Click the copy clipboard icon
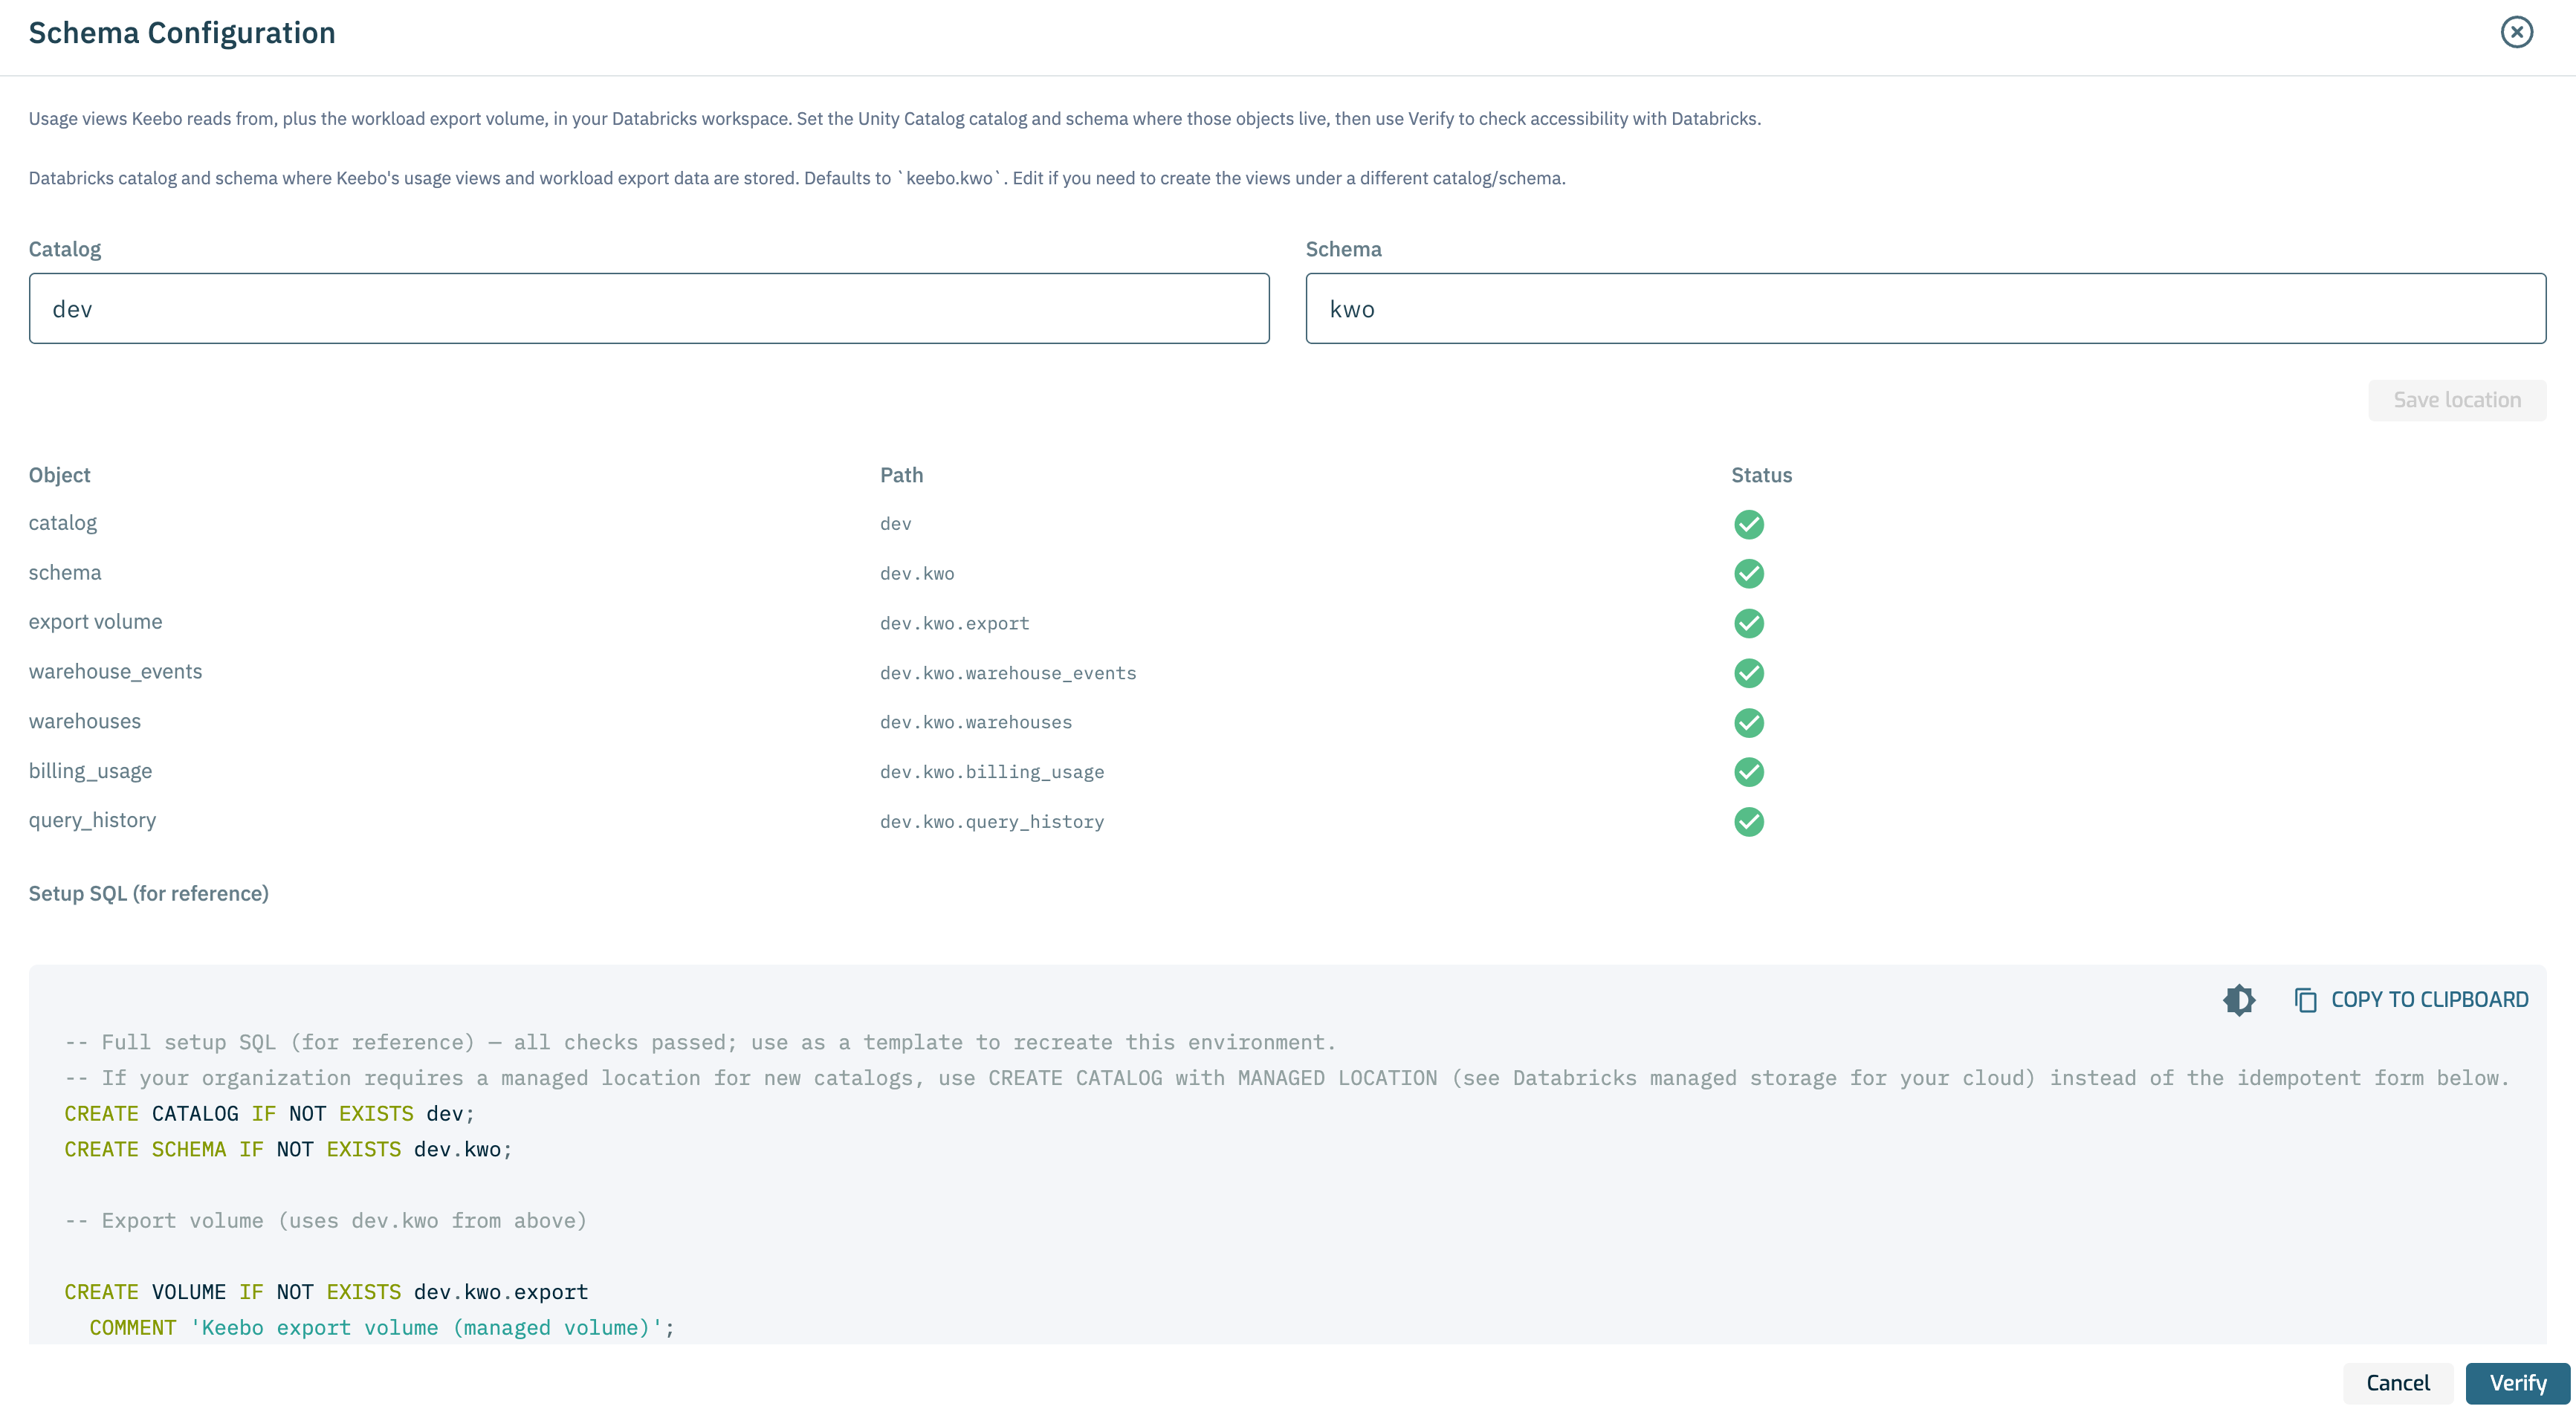 [2305, 1000]
